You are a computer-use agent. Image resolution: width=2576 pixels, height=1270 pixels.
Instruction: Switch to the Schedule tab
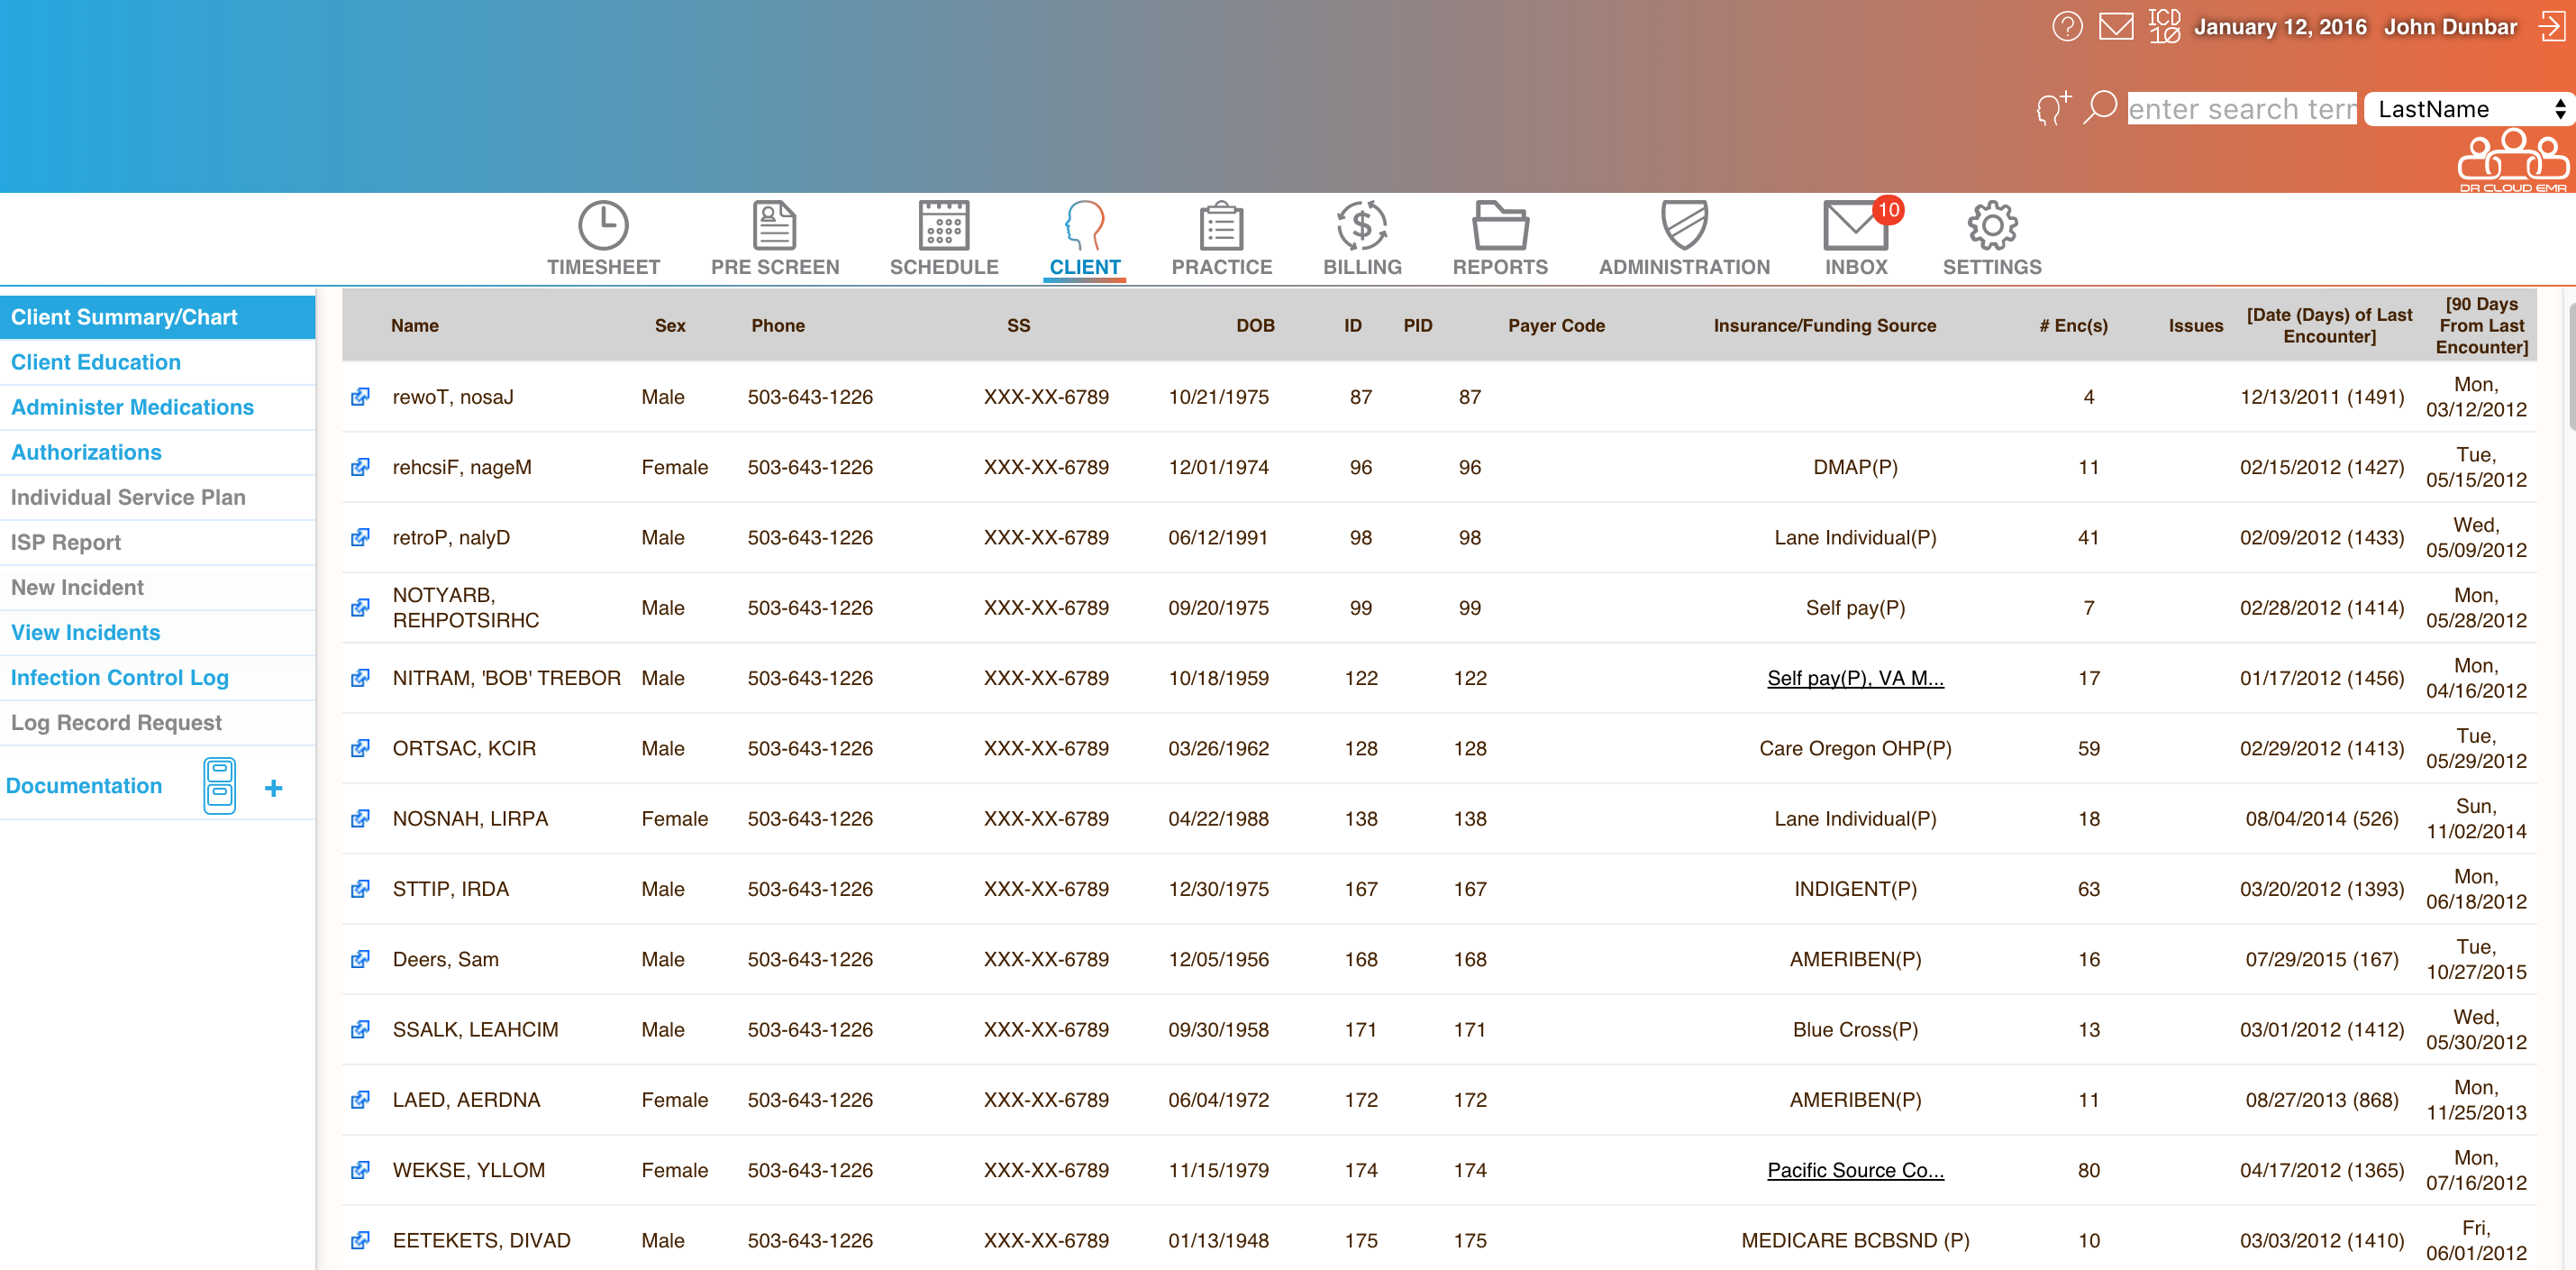click(943, 238)
